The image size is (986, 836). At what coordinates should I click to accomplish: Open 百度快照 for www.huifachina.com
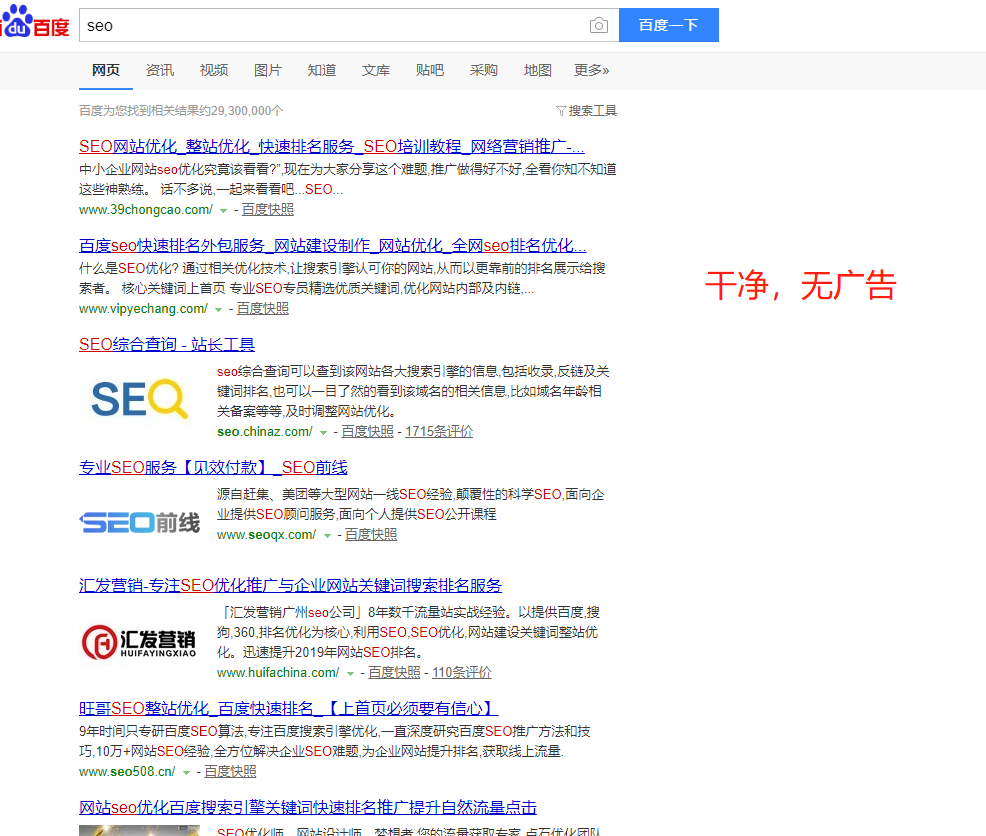[x=394, y=672]
